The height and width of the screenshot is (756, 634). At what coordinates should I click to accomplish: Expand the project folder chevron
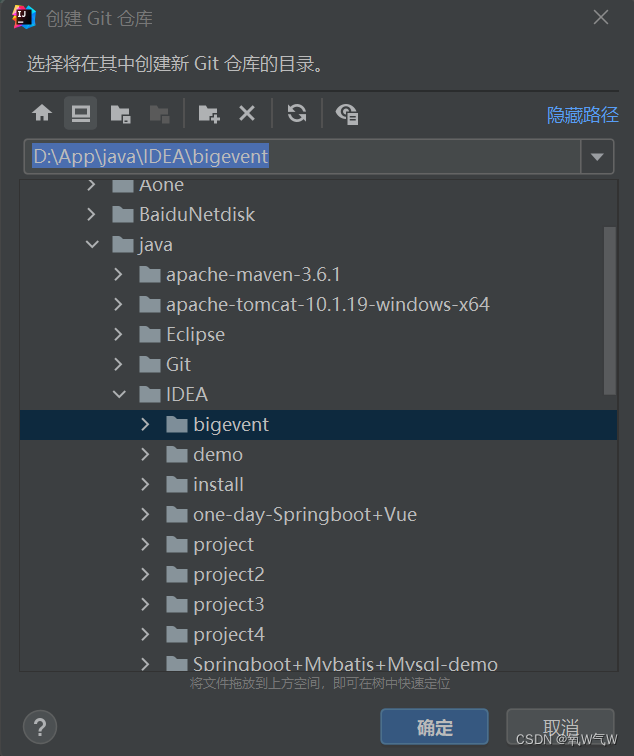(146, 544)
